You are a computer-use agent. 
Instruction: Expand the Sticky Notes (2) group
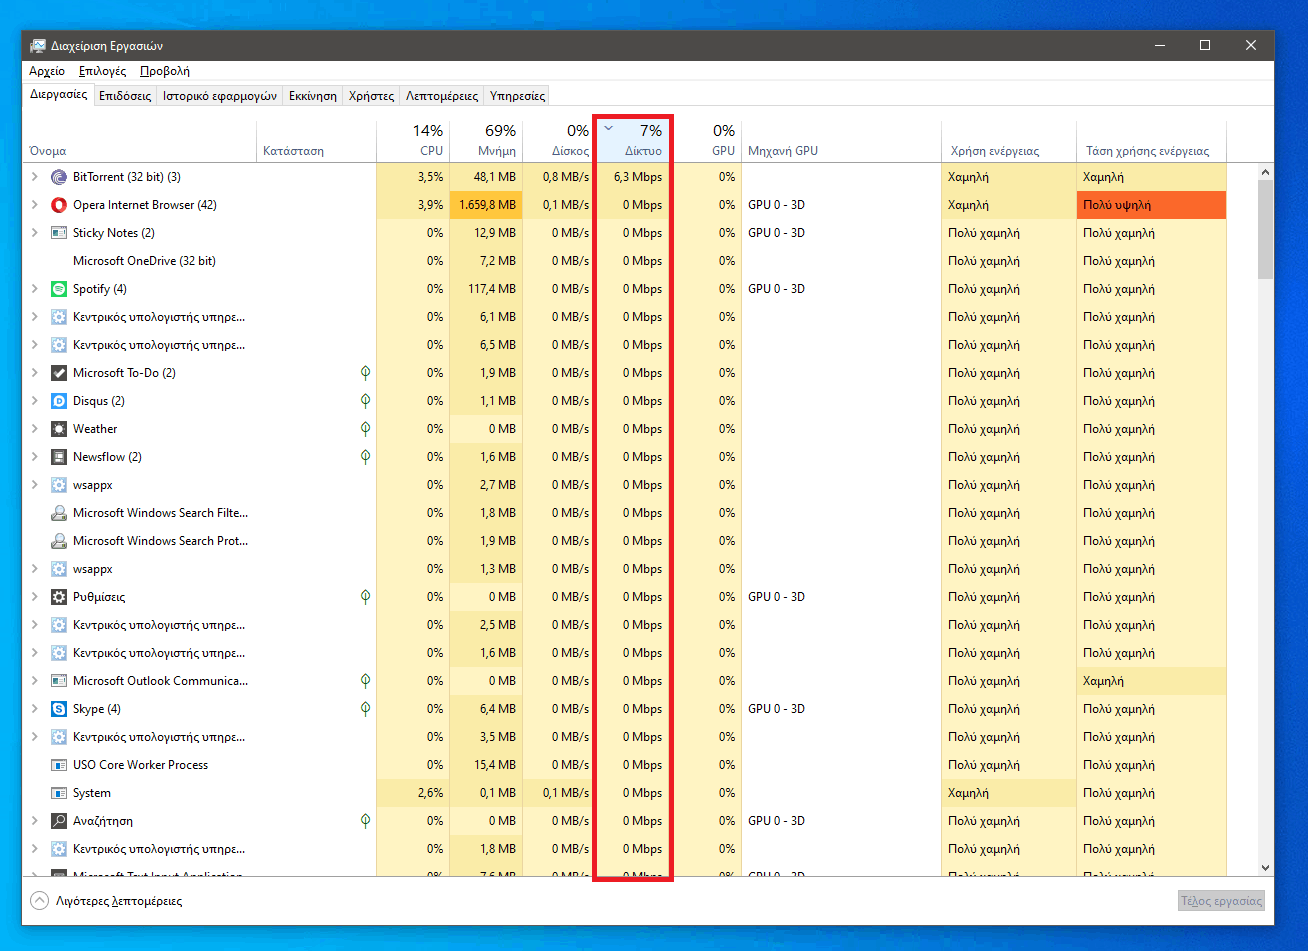[x=35, y=233]
